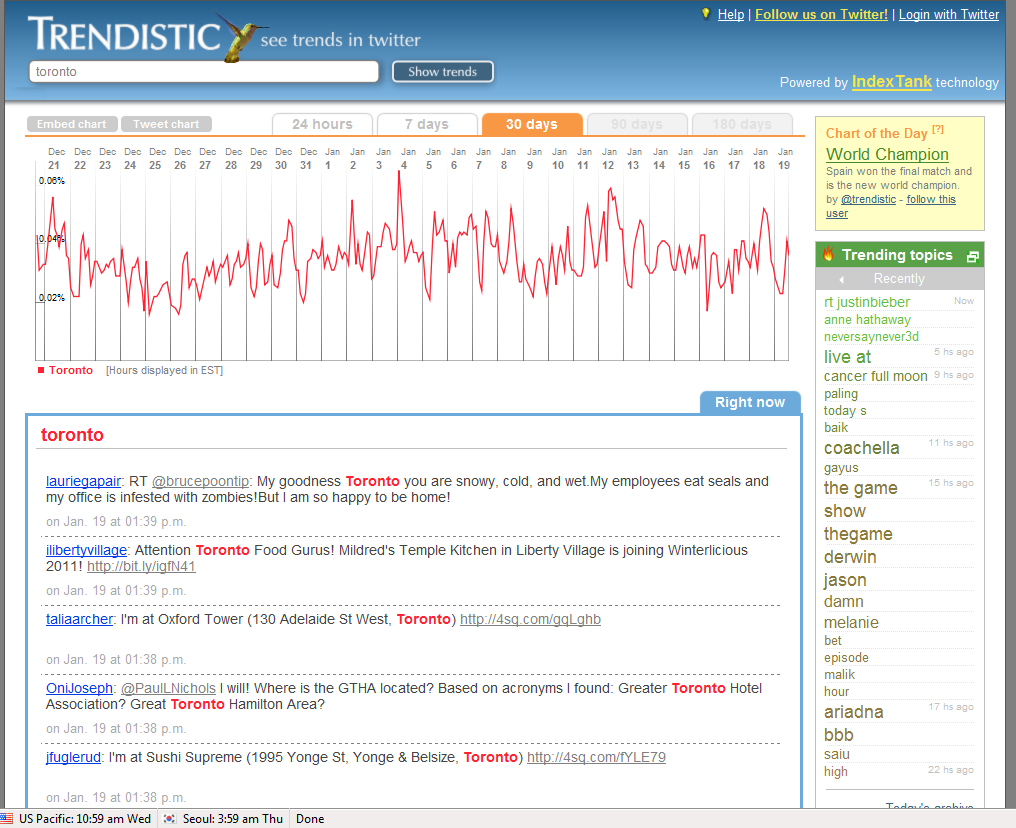Select the 180 days tab
The height and width of the screenshot is (828, 1016).
tap(742, 124)
